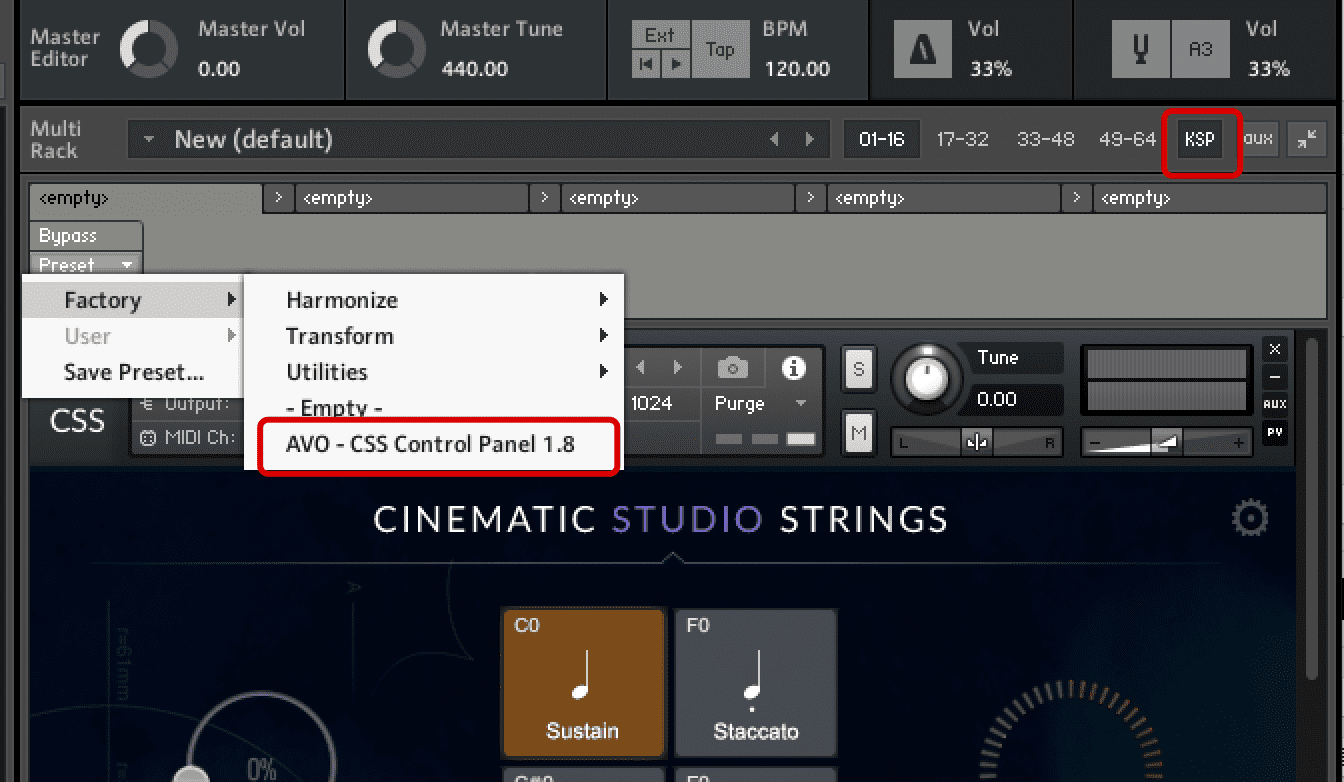Open Cinematic Studio Strings settings gear
This screenshot has height=782, width=1344.
pyautogui.click(x=1250, y=519)
